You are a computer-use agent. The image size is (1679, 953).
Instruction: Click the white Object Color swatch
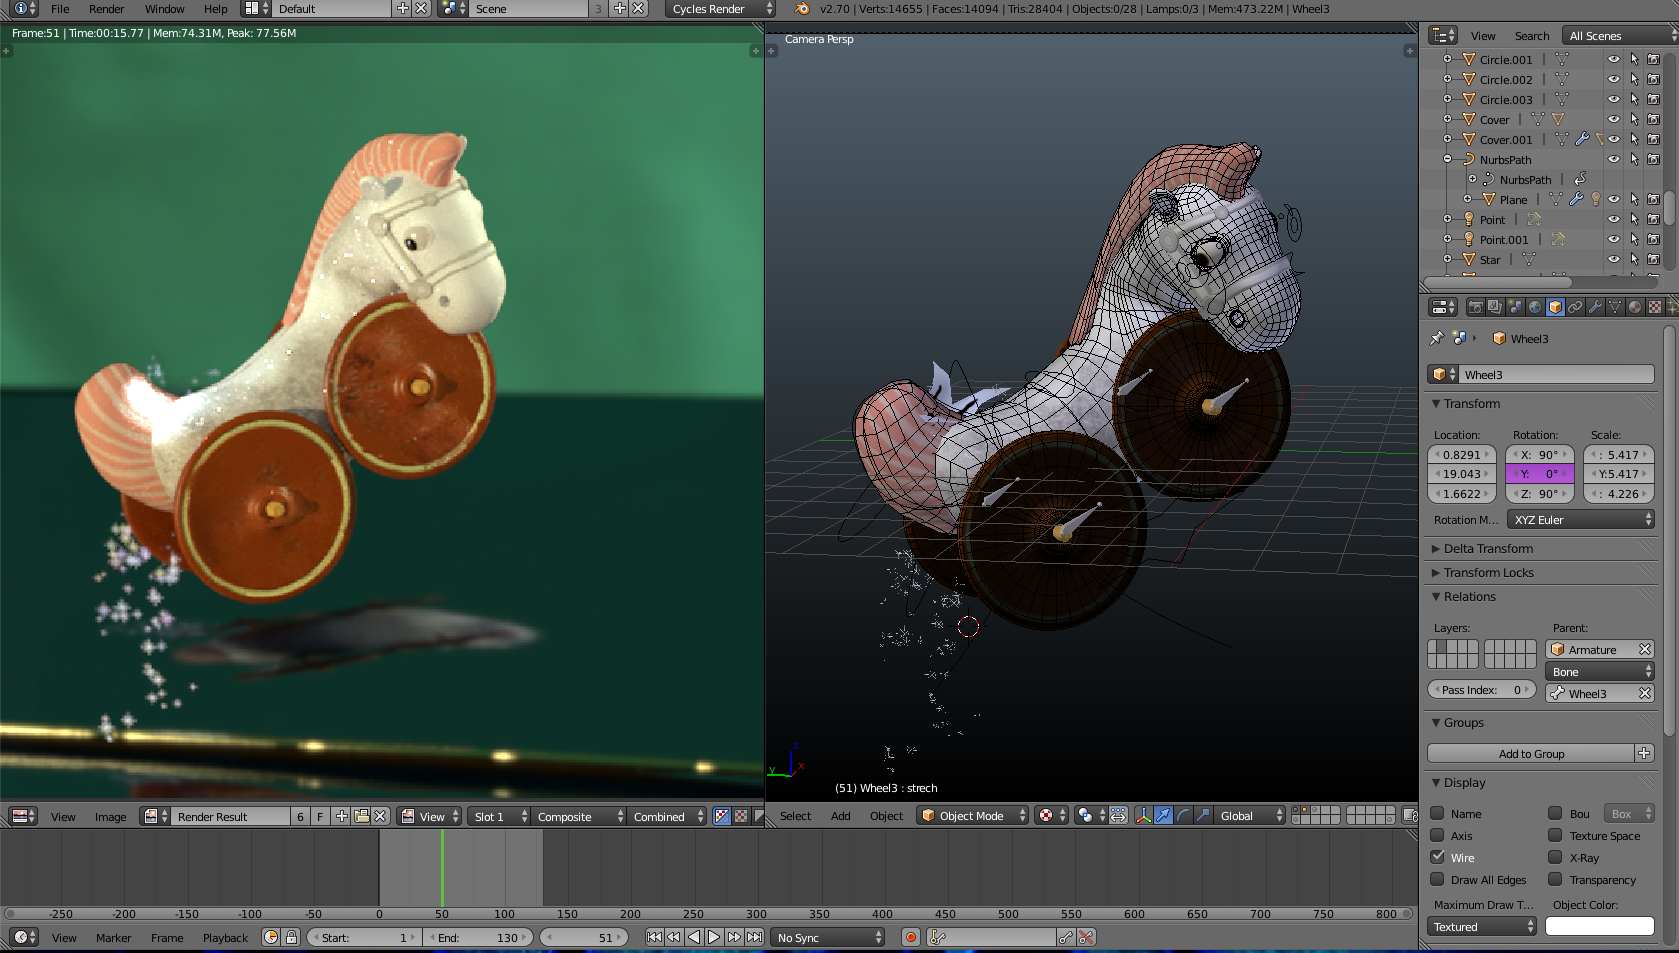tap(1599, 927)
